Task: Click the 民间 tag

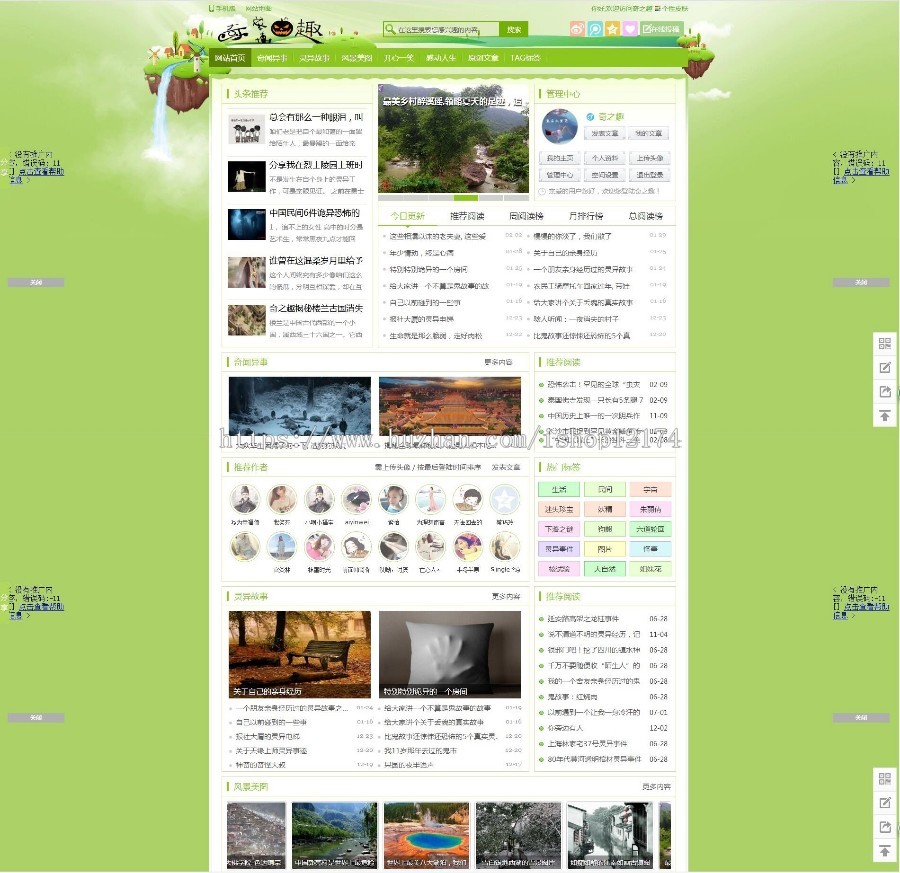Action: pos(604,490)
